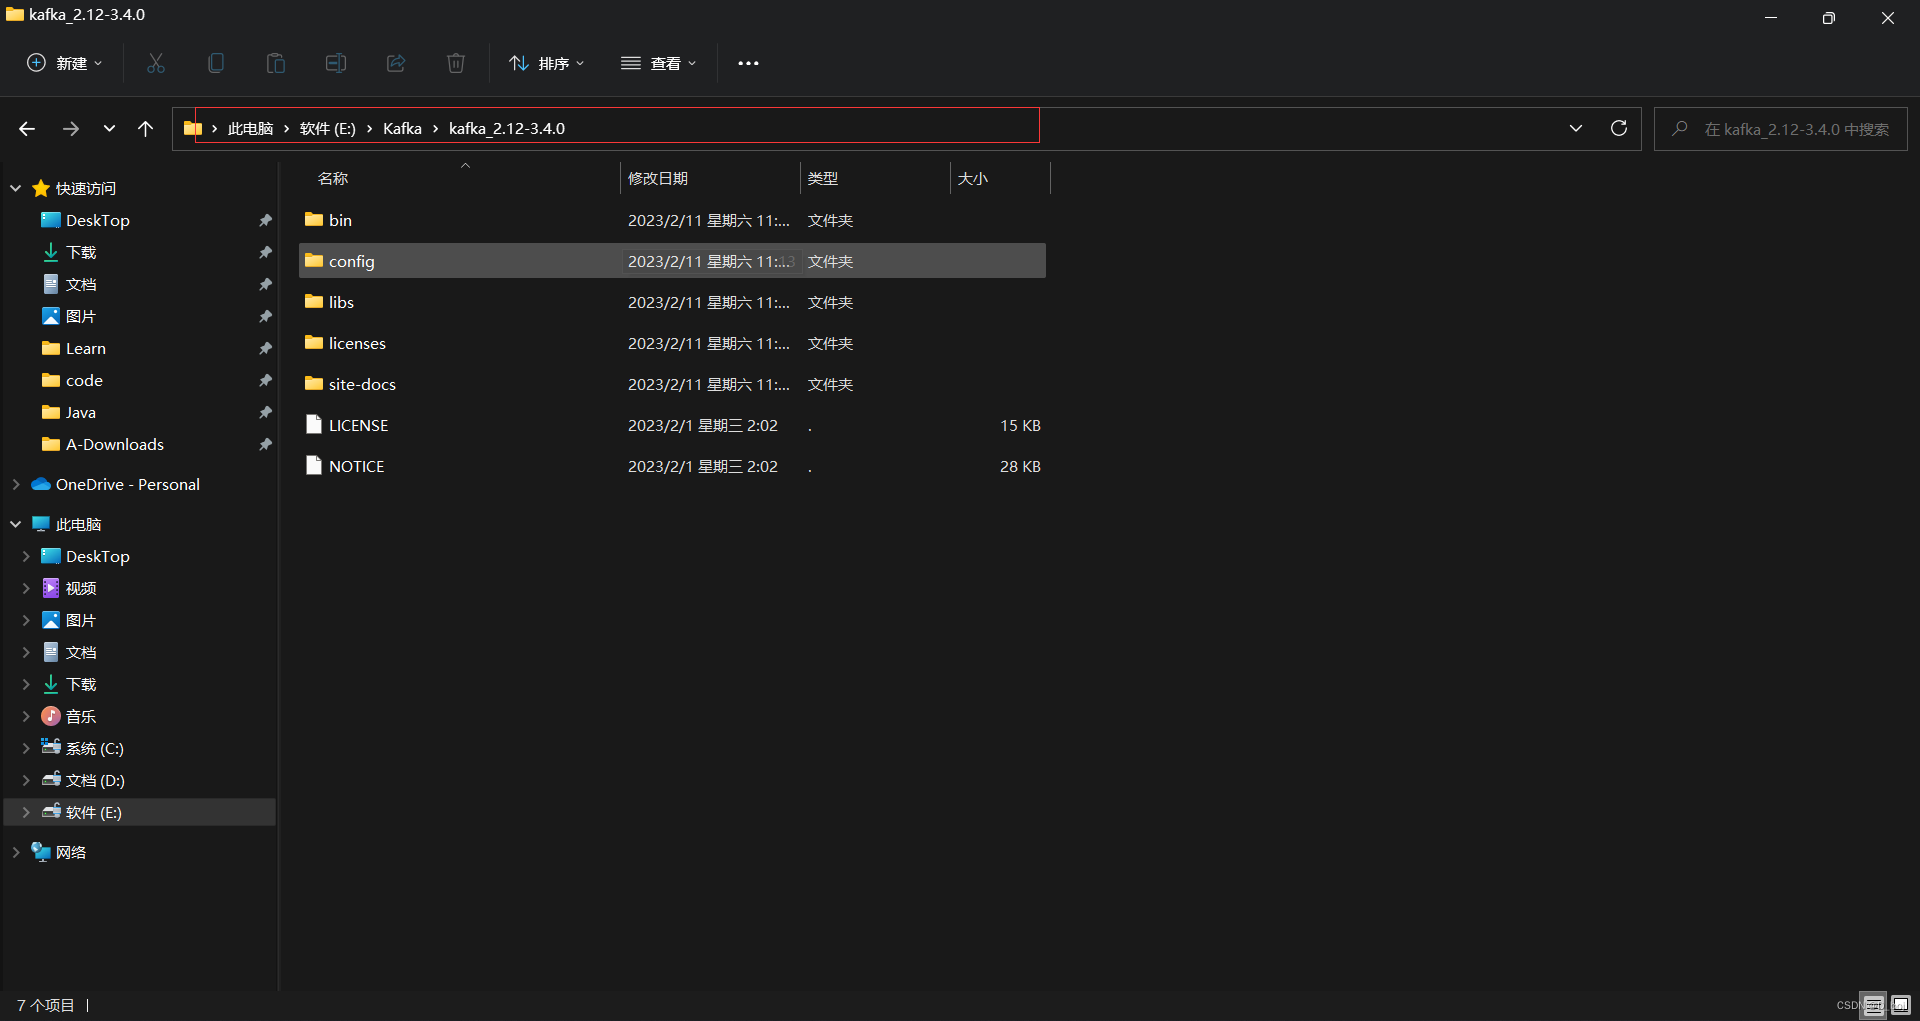Select the config folder row
1920x1021 pixels.
(x=672, y=261)
